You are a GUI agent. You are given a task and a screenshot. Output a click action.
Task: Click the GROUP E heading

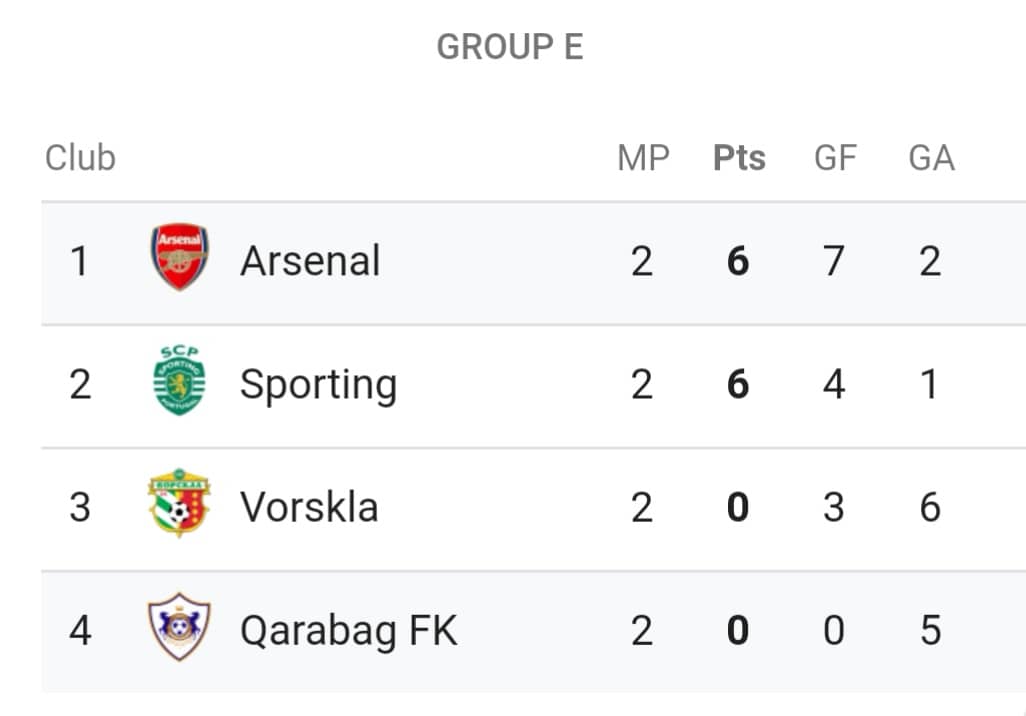click(510, 46)
